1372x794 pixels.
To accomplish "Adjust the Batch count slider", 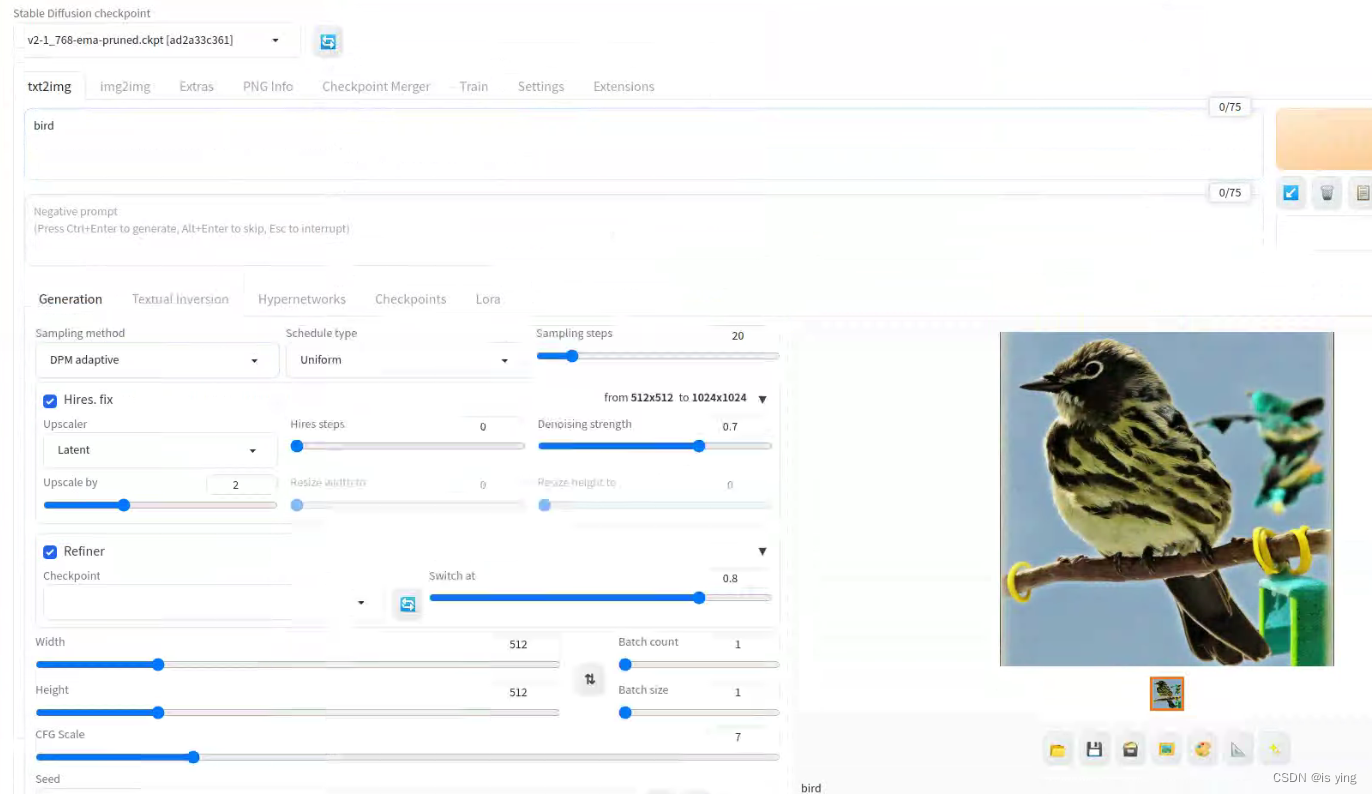I will [698, 664].
